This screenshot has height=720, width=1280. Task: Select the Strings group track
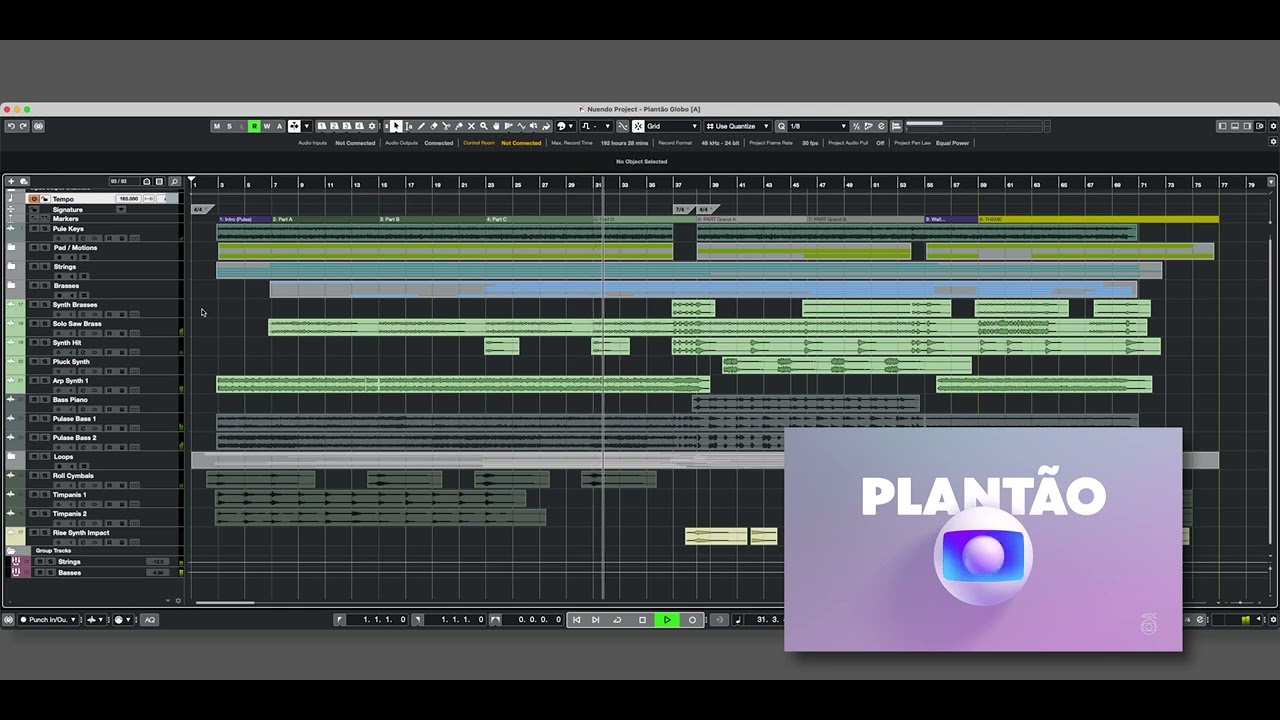point(69,562)
